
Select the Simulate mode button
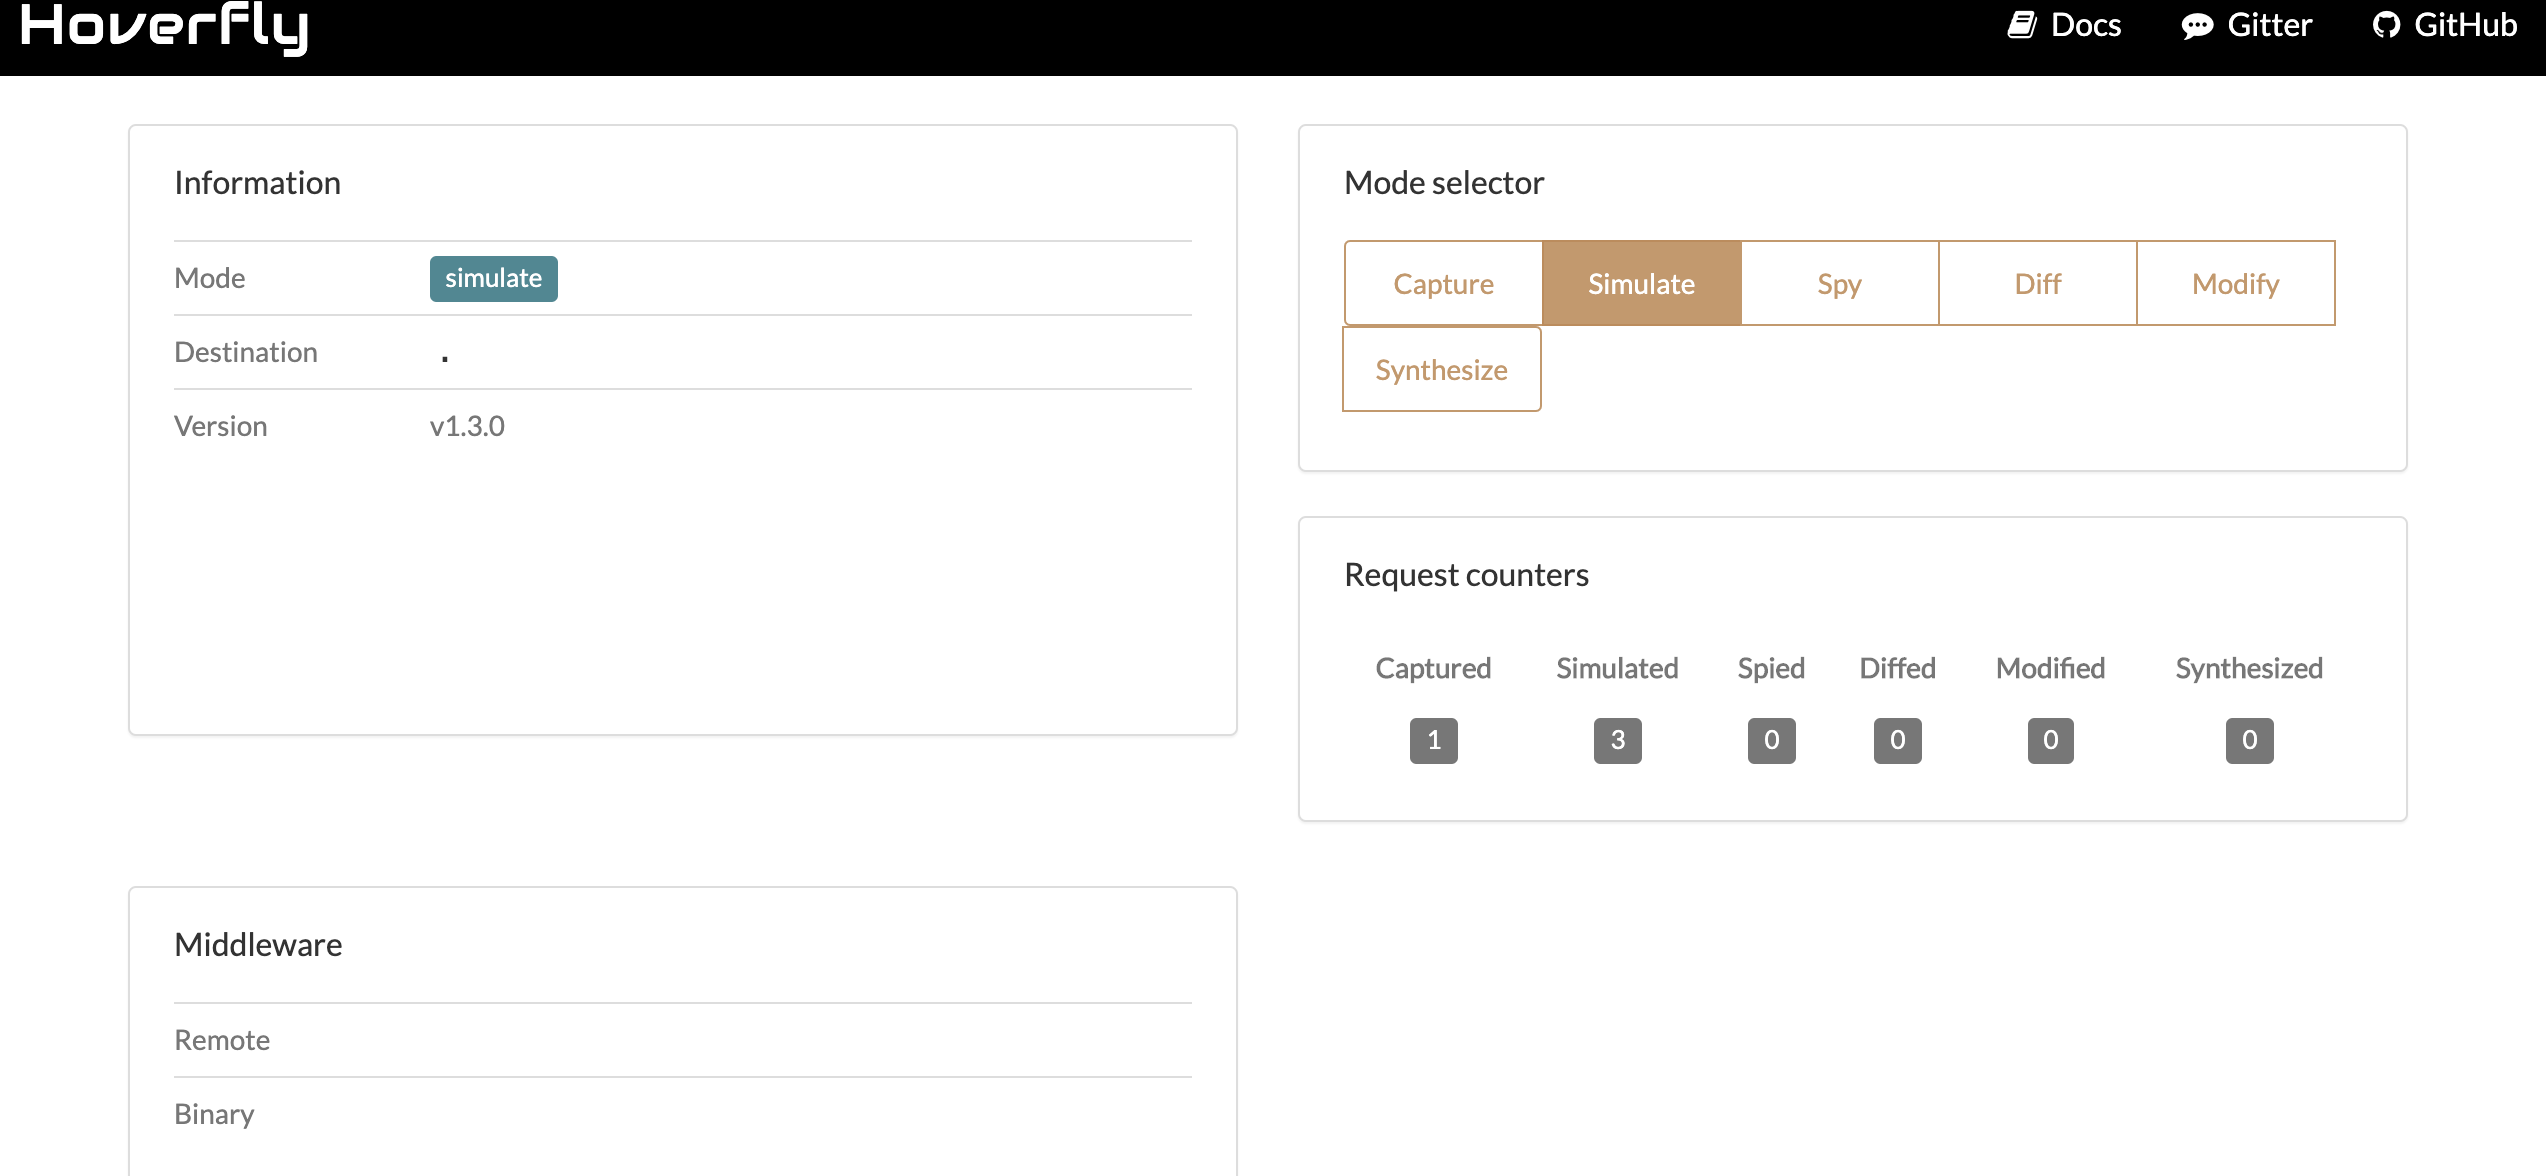(x=1641, y=284)
